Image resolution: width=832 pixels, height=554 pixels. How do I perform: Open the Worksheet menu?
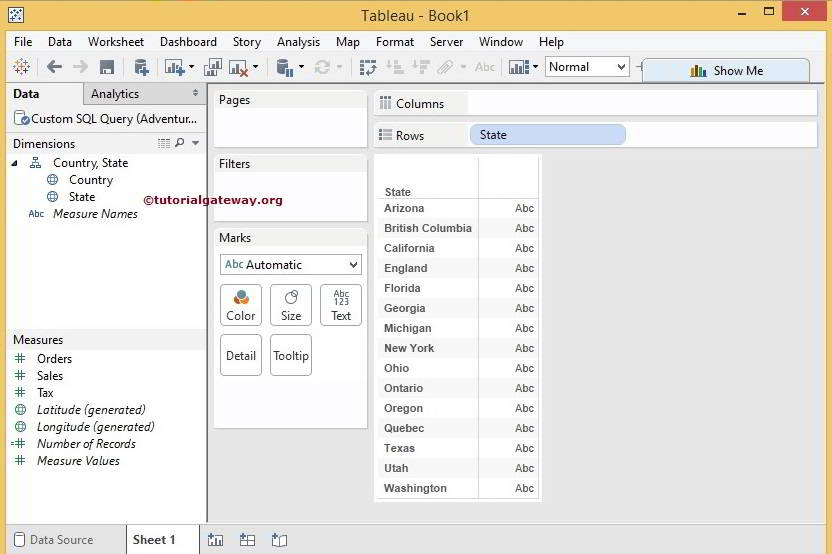pos(116,42)
